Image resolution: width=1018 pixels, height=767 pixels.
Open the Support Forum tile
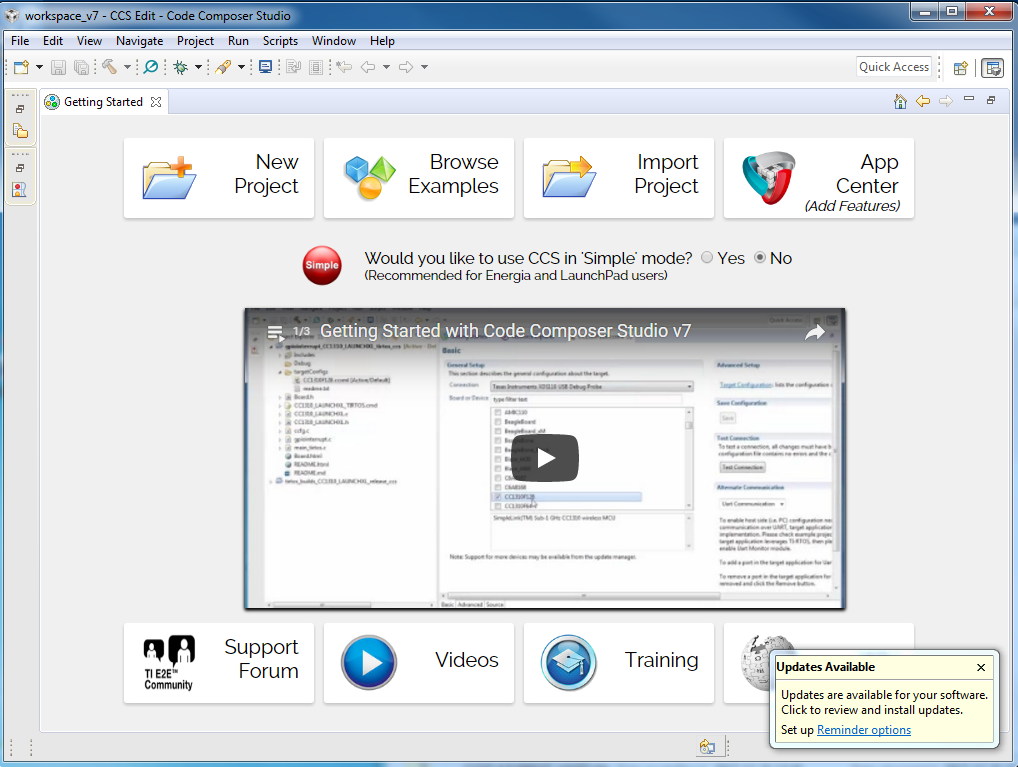click(219, 662)
